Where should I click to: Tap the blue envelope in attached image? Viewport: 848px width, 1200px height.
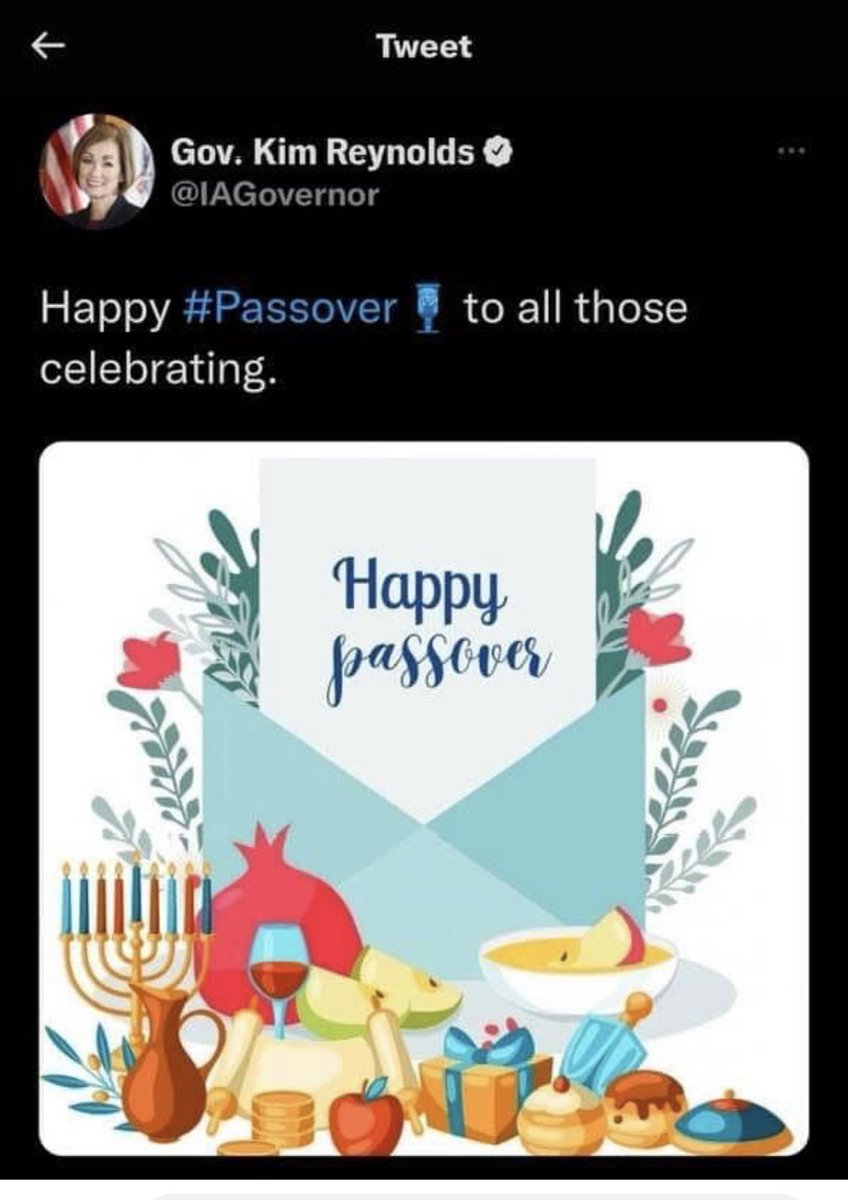pyautogui.click(x=424, y=800)
